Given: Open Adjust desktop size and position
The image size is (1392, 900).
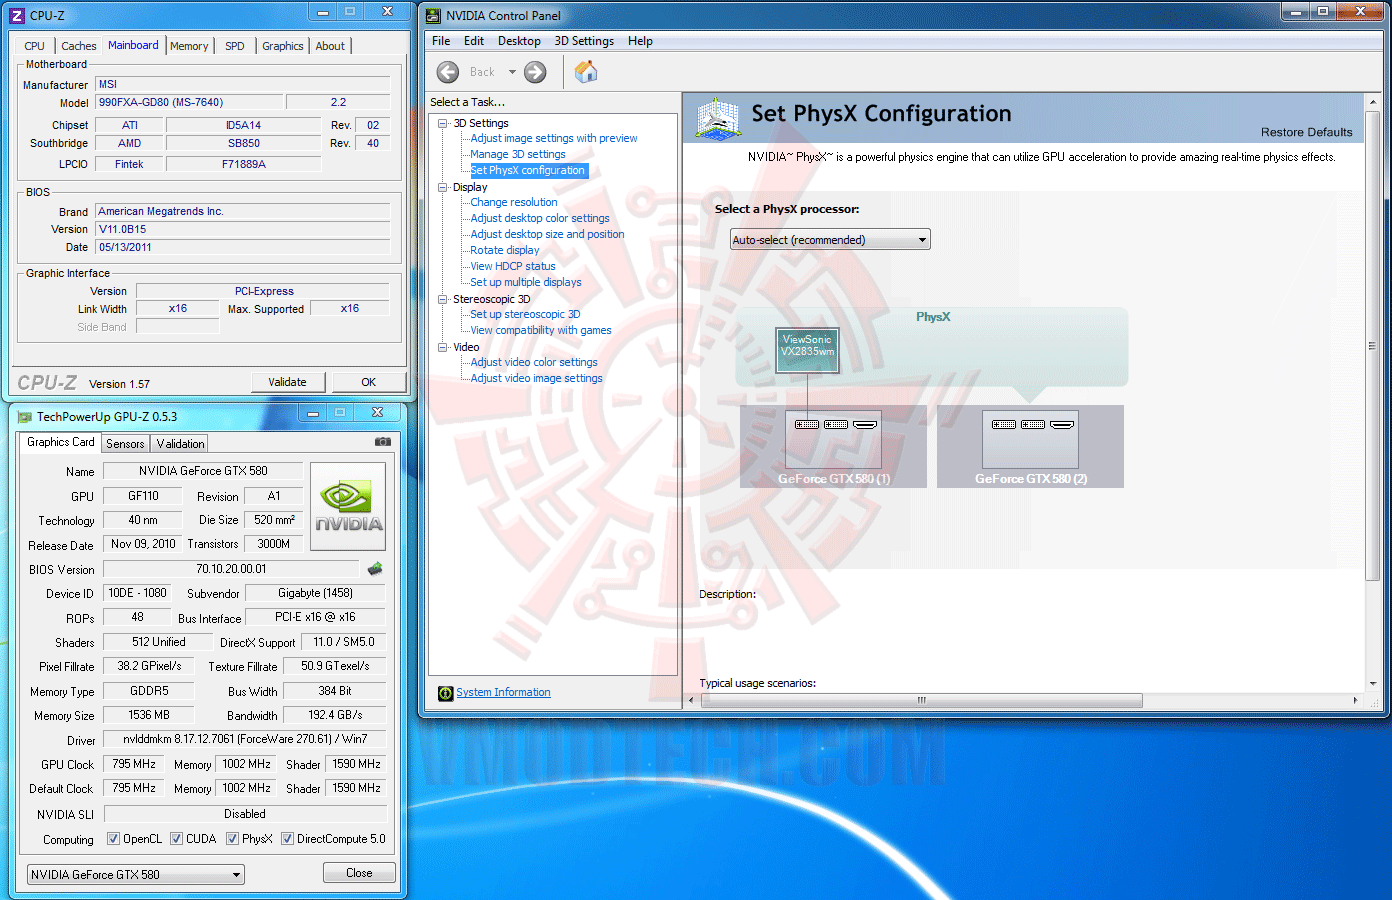Looking at the screenshot, I should coord(547,234).
